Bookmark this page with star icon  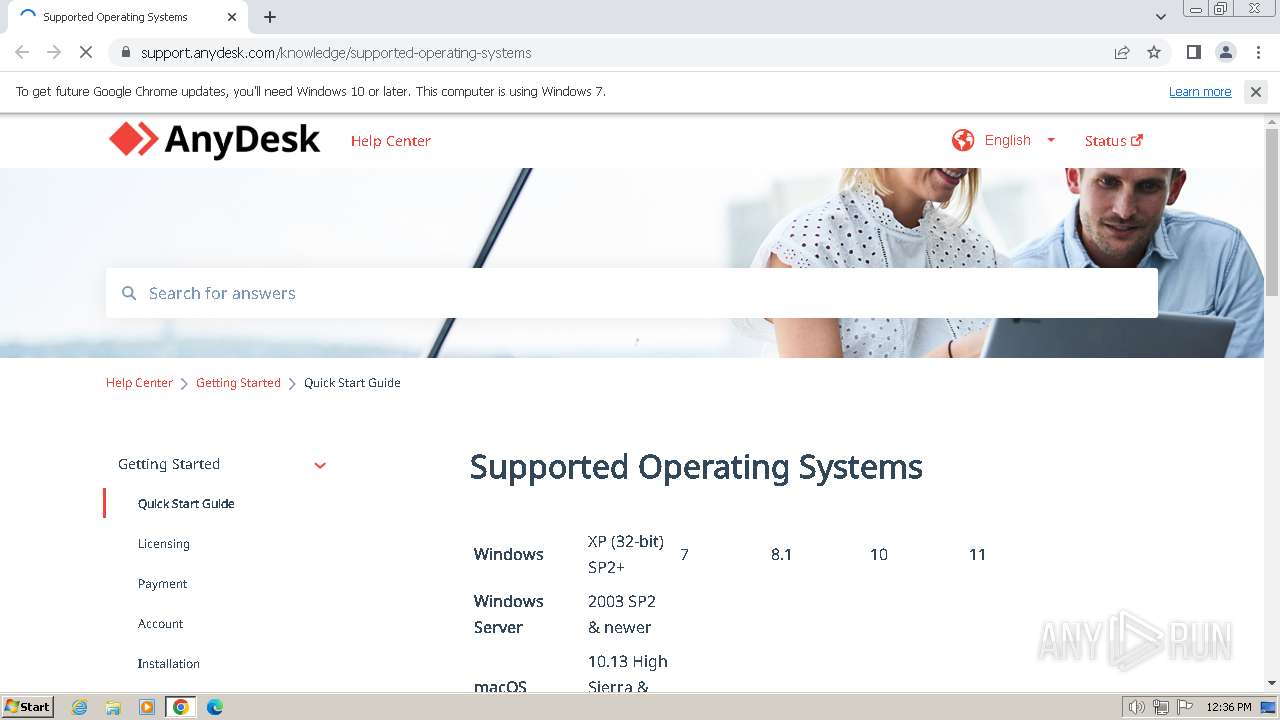[x=1154, y=53]
